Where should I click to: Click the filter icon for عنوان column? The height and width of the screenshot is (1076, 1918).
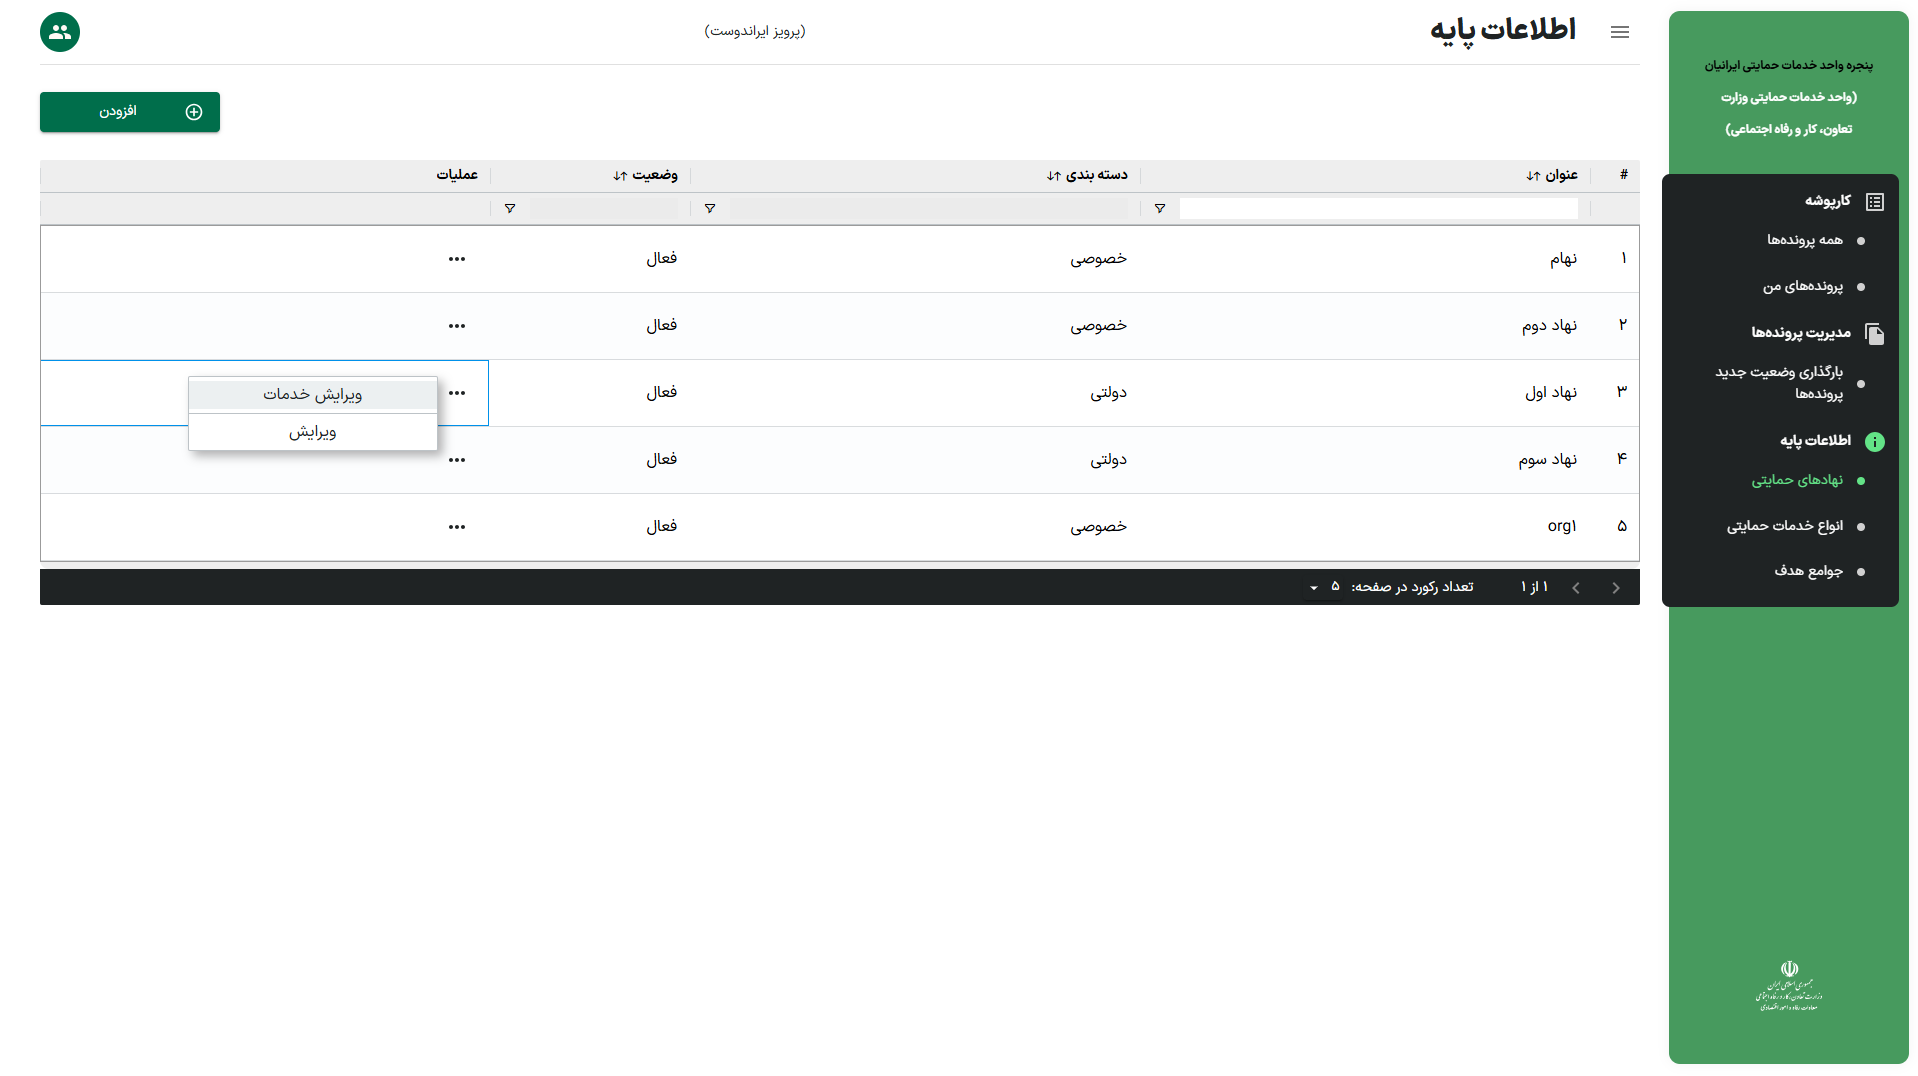tap(1159, 208)
